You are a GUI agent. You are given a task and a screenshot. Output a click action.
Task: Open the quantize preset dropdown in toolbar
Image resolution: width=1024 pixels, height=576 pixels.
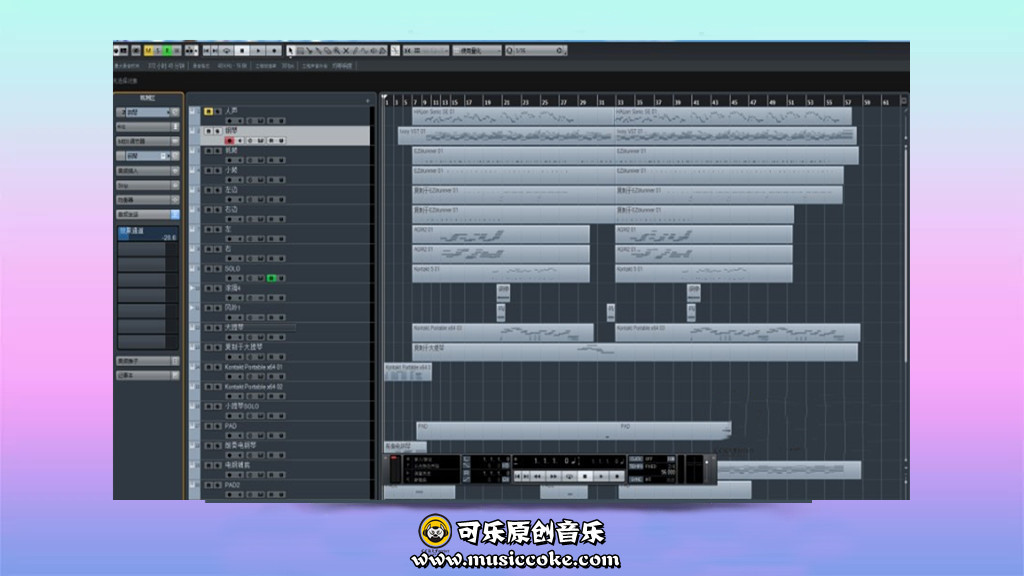click(477, 51)
